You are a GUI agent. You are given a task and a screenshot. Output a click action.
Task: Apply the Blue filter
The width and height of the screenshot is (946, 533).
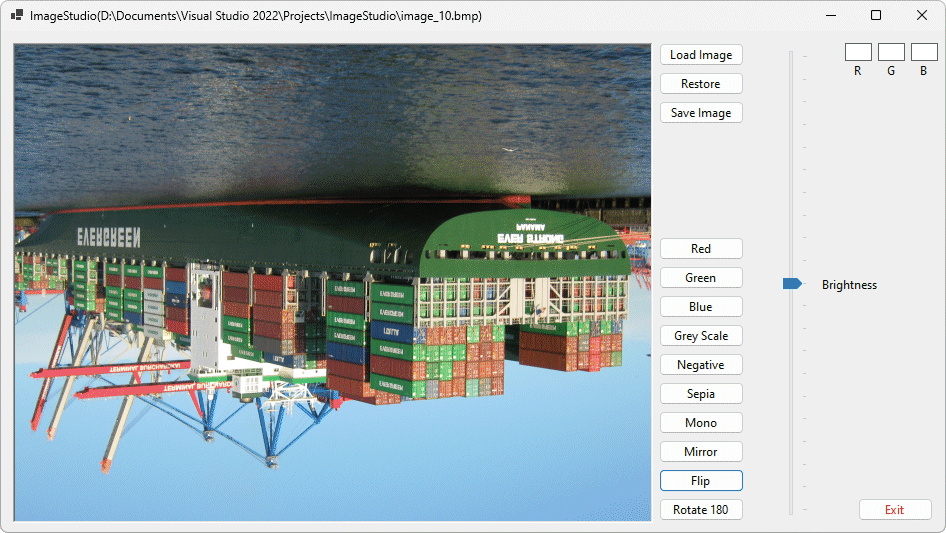(701, 307)
